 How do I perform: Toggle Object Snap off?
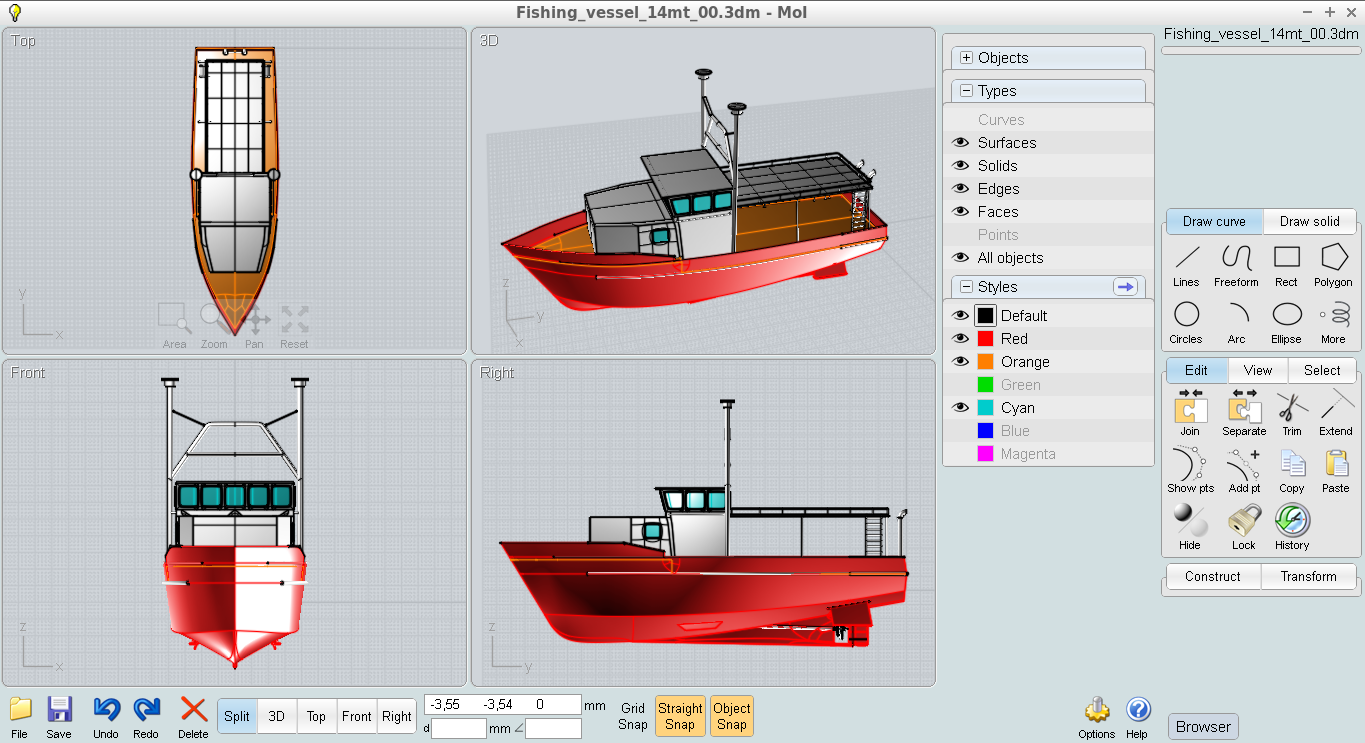732,716
